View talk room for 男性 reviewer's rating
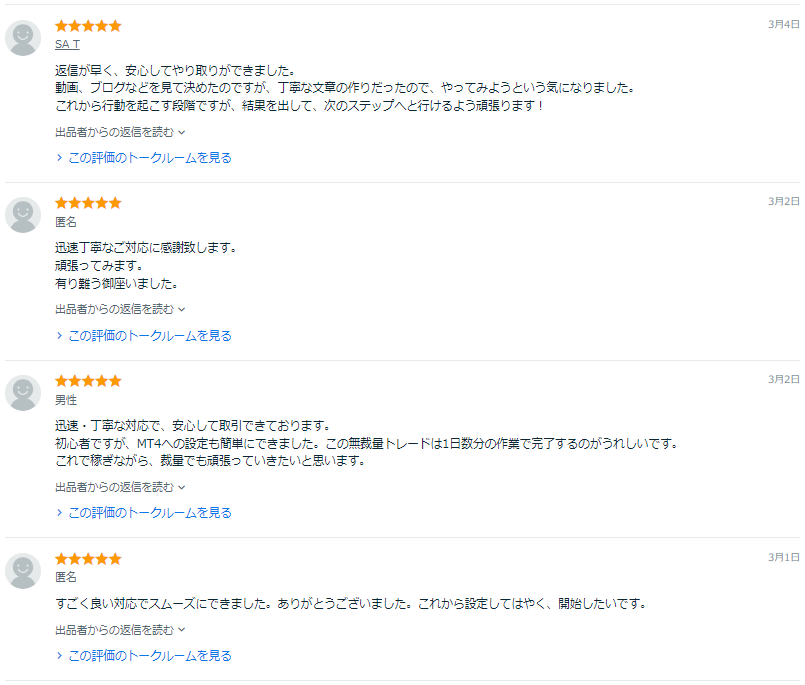 (x=149, y=513)
